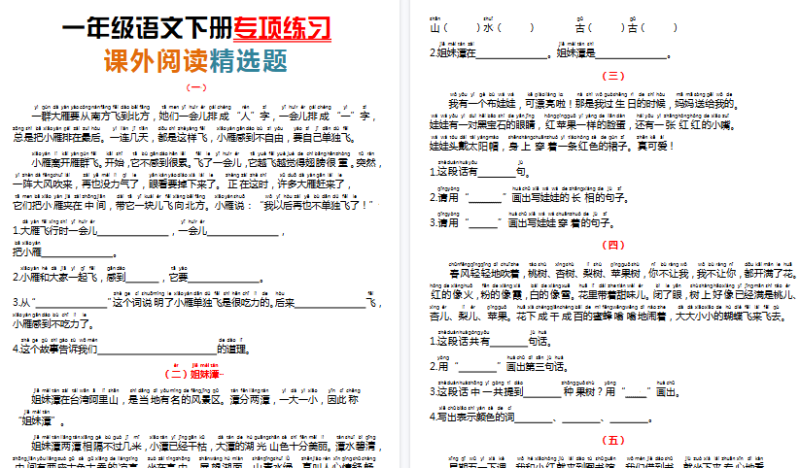Screen dimensions: 800x468
Task: Click the red section header "(一)"
Action: click(196, 87)
